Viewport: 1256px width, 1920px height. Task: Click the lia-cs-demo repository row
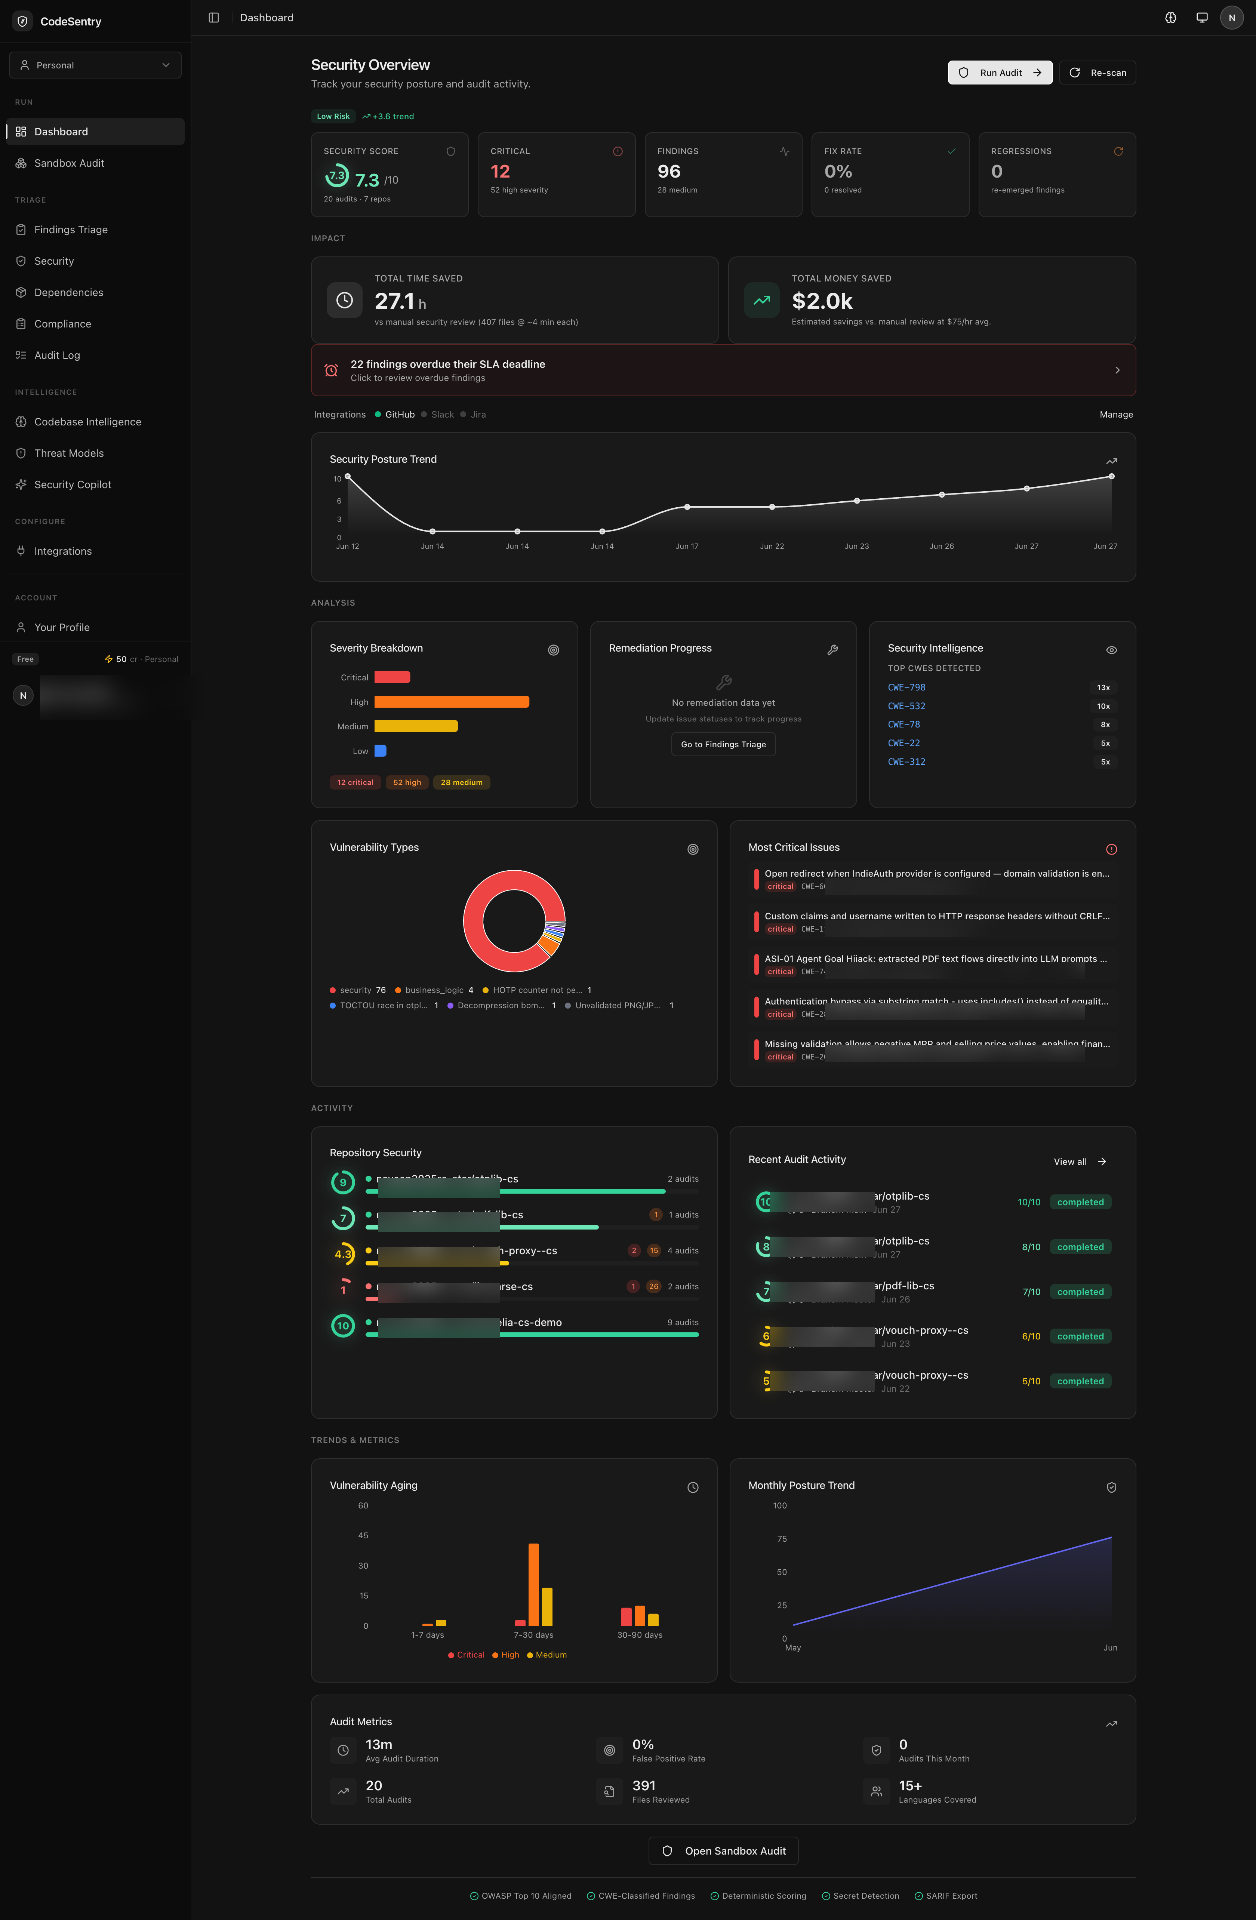[x=515, y=1326]
